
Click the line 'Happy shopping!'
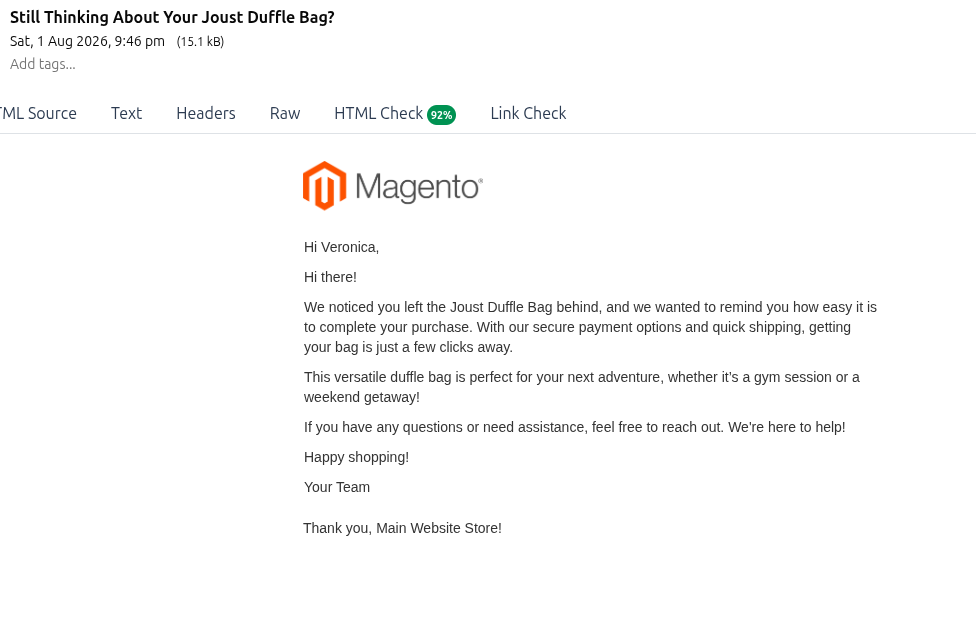tap(356, 457)
